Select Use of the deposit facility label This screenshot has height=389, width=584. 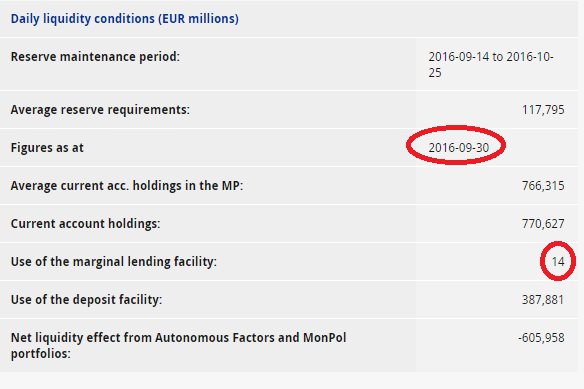pos(86,300)
